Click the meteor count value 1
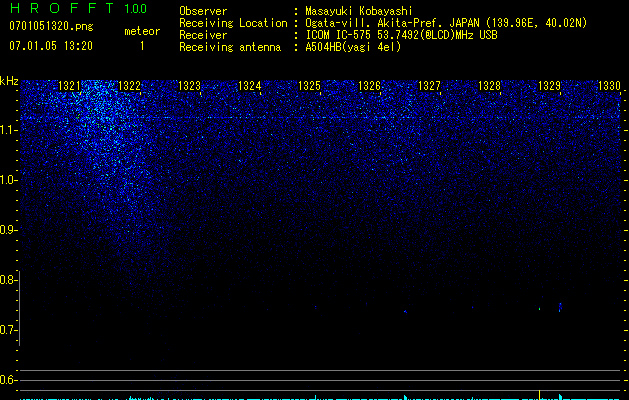The width and height of the screenshot is (629, 400). pyautogui.click(x=142, y=46)
